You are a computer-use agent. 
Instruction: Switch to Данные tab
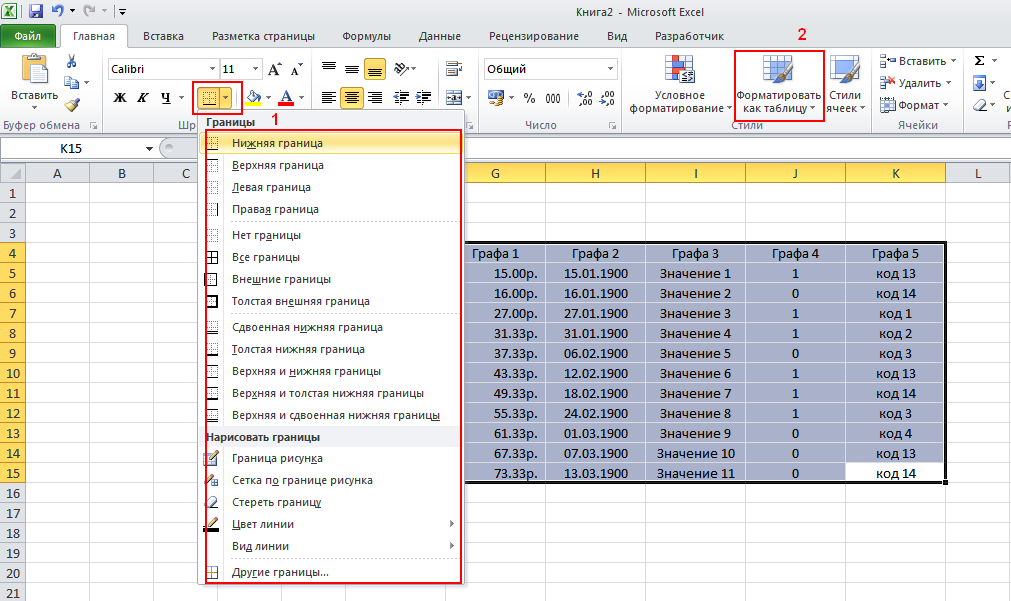(440, 36)
